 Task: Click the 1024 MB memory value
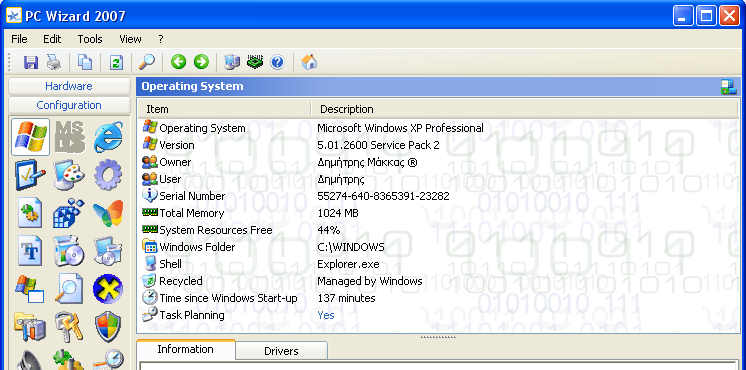click(338, 213)
